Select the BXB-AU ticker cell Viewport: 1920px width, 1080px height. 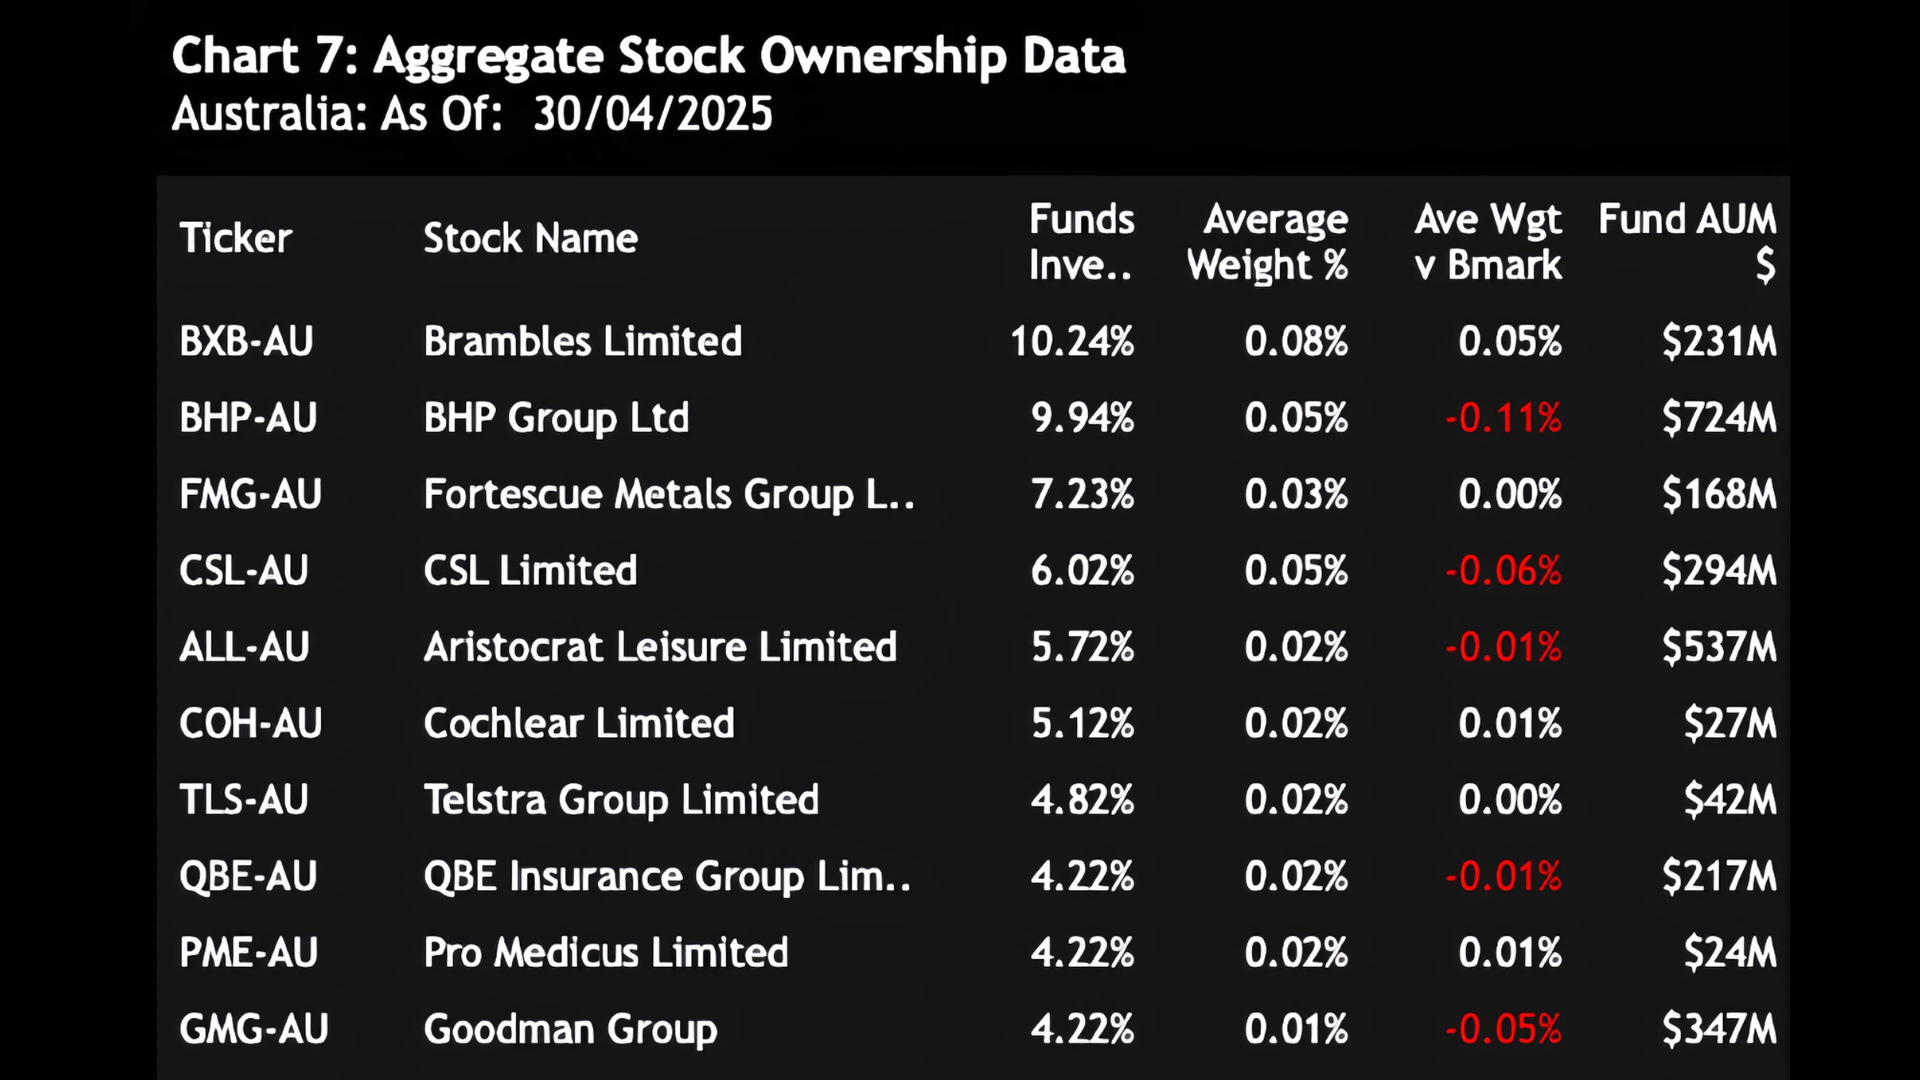pyautogui.click(x=246, y=342)
